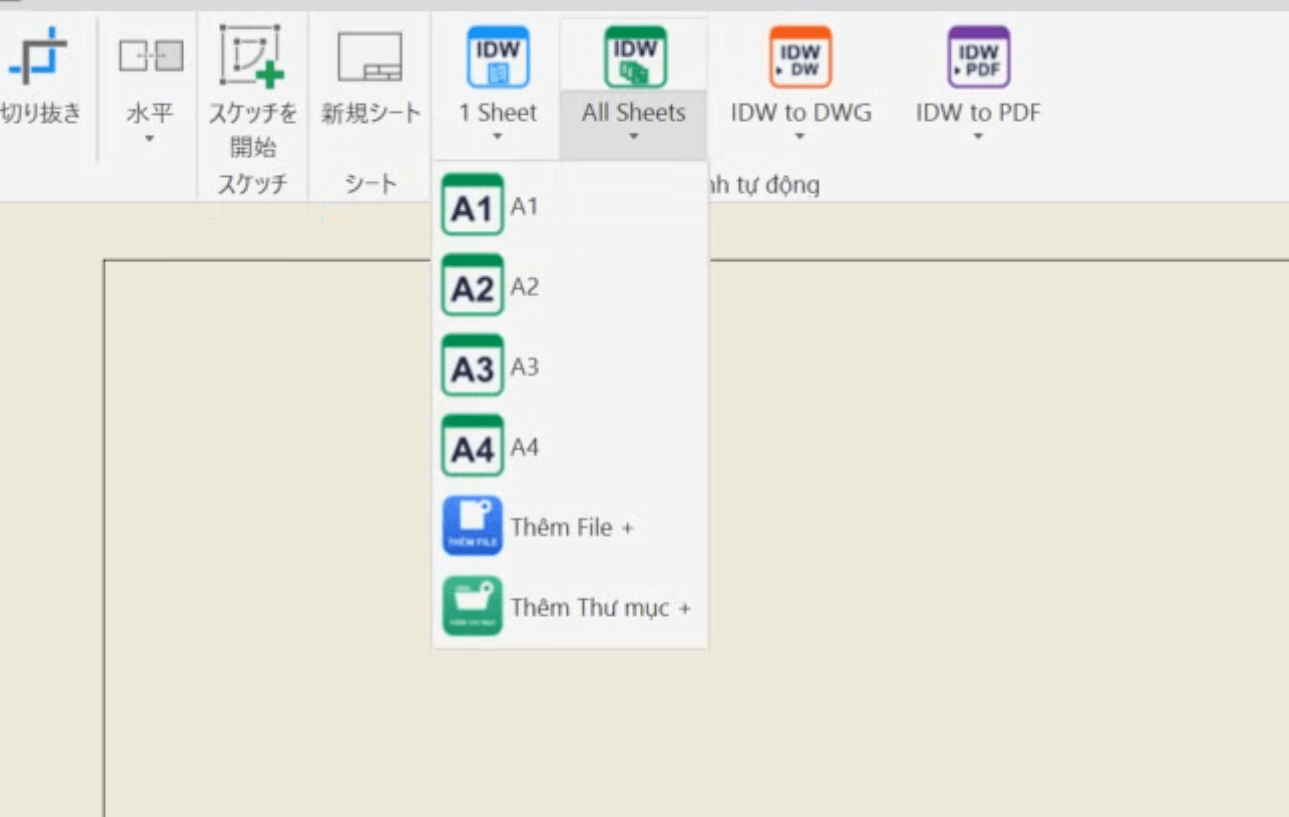Click the 'All Sheets' button label
Viewport: 1289px width, 817px height.
634,112
